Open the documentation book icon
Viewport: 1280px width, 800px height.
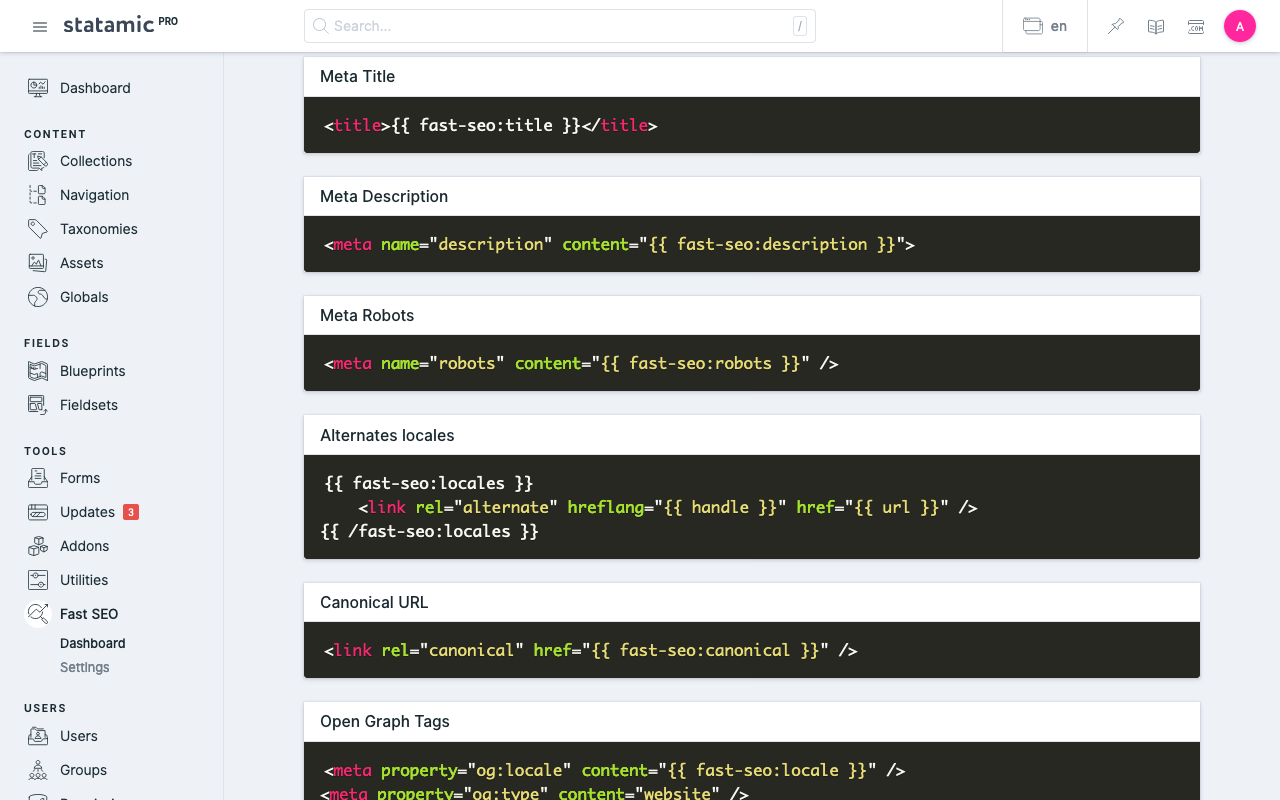(x=1156, y=27)
